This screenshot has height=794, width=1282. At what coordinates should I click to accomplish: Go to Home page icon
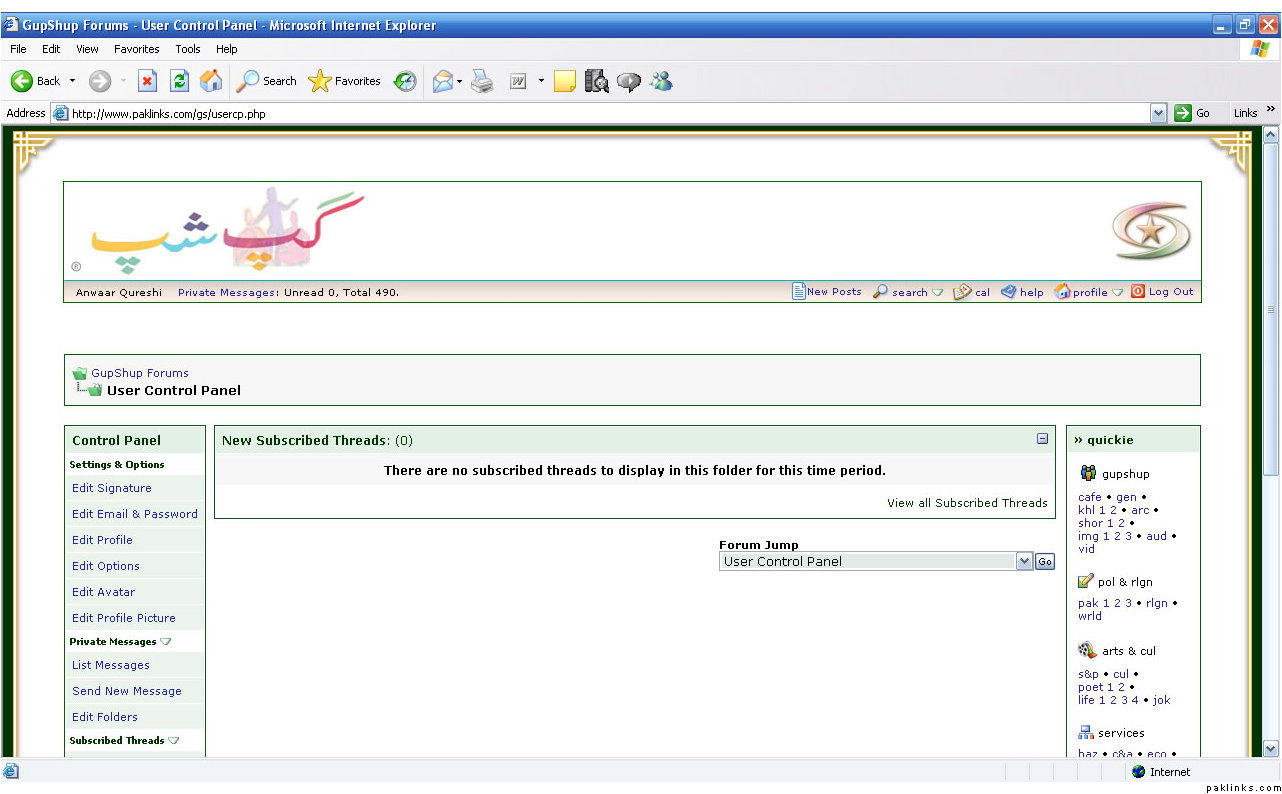pyautogui.click(x=211, y=81)
